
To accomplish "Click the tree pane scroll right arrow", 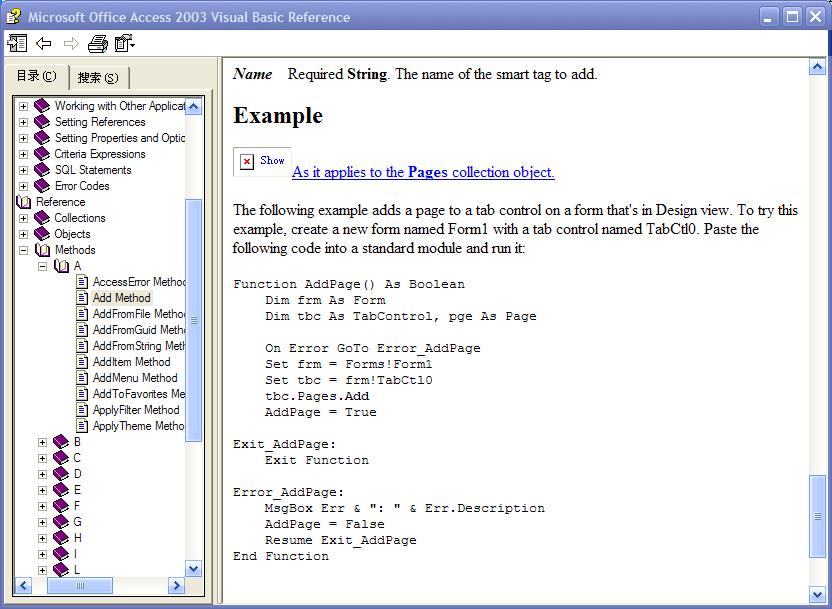I will coord(176,586).
